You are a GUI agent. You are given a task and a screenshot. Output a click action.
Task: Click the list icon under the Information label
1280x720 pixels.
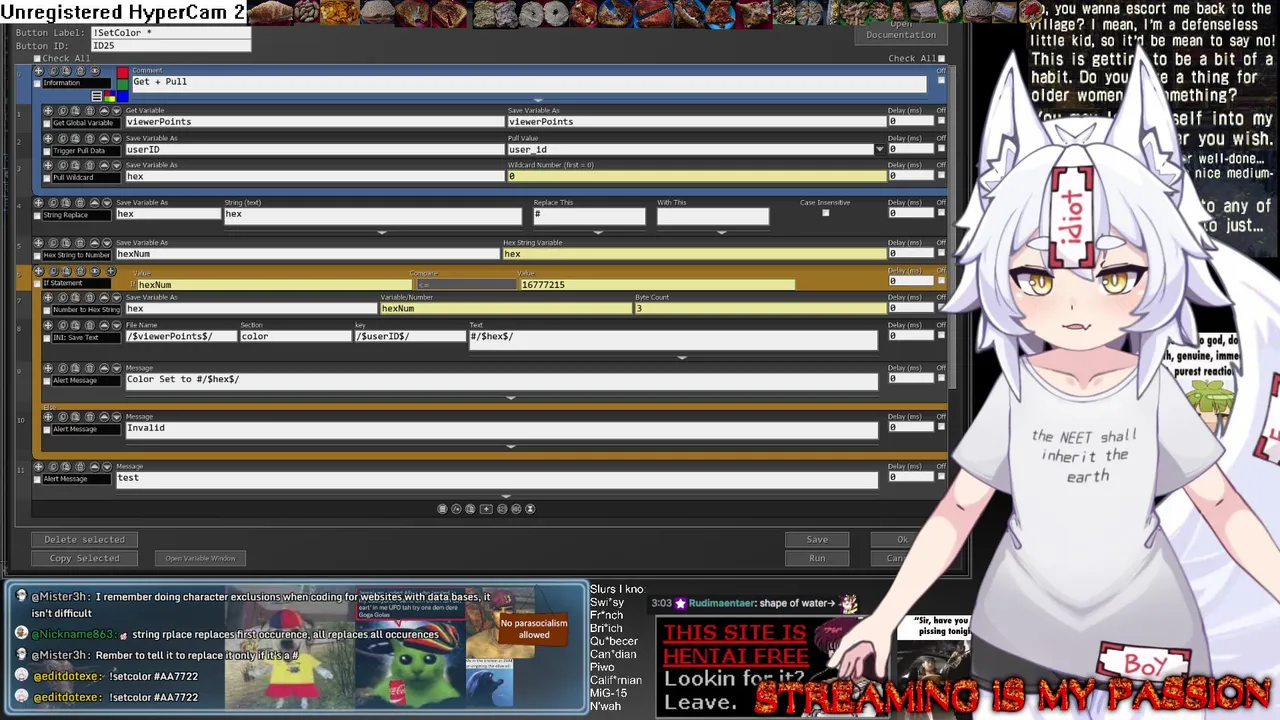pyautogui.click(x=97, y=96)
